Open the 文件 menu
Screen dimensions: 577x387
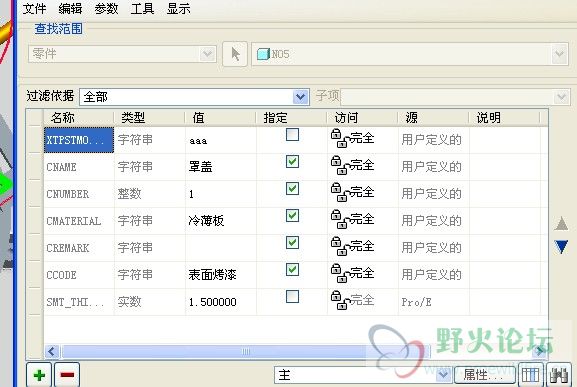pyautogui.click(x=35, y=8)
